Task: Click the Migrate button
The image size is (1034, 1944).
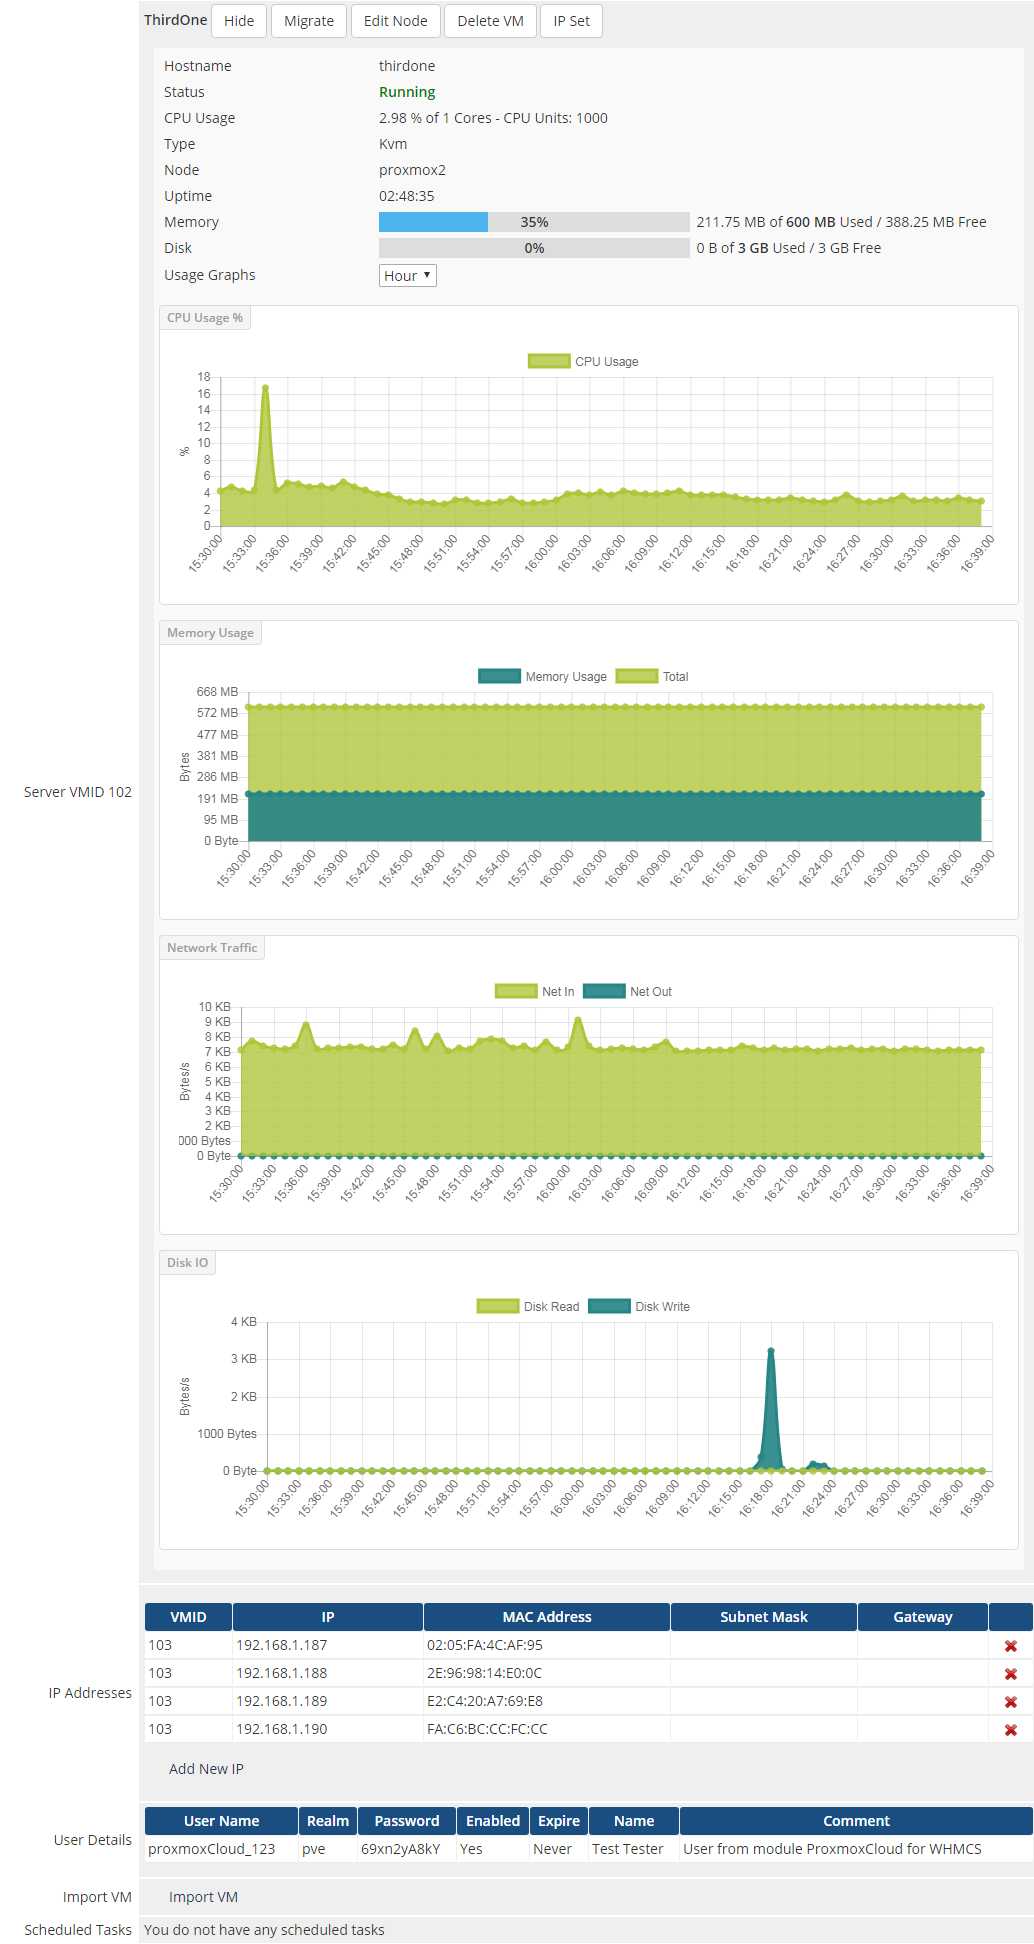Action: point(309,21)
